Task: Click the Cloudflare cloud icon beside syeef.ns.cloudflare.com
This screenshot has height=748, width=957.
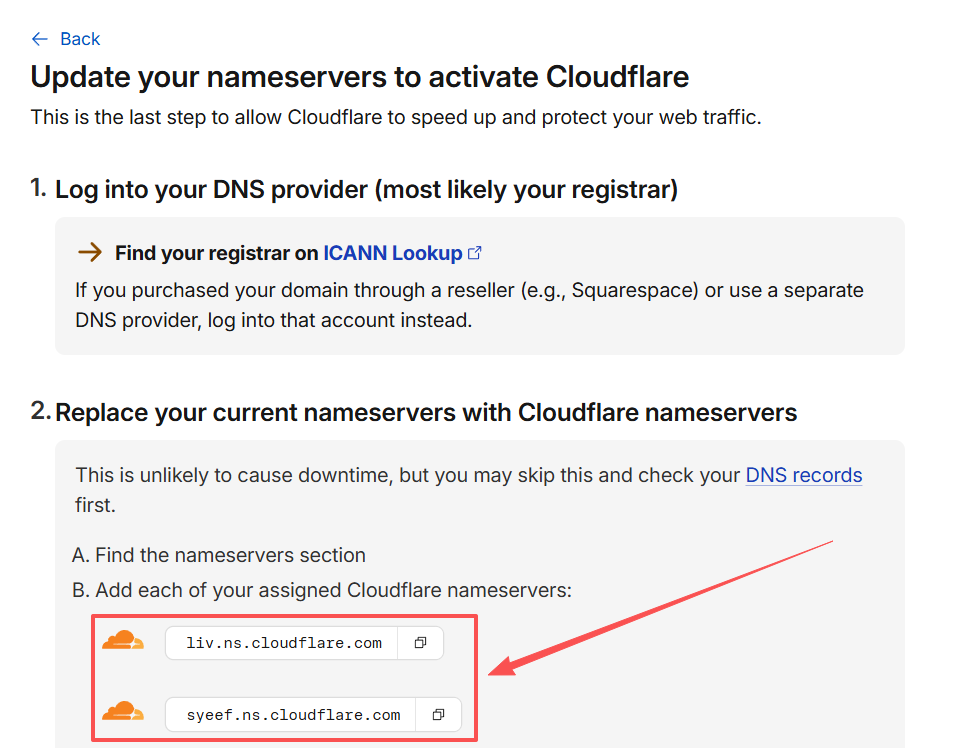Action: click(123, 711)
